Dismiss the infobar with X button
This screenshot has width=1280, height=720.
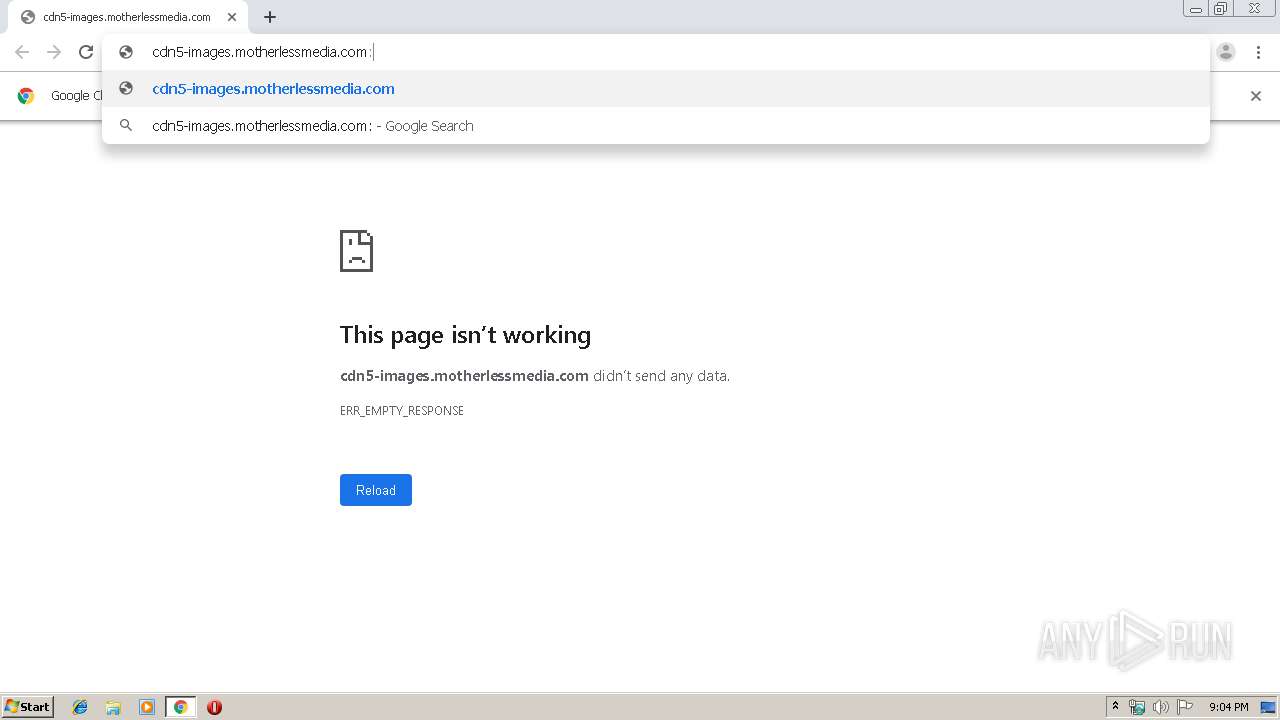point(1256,96)
